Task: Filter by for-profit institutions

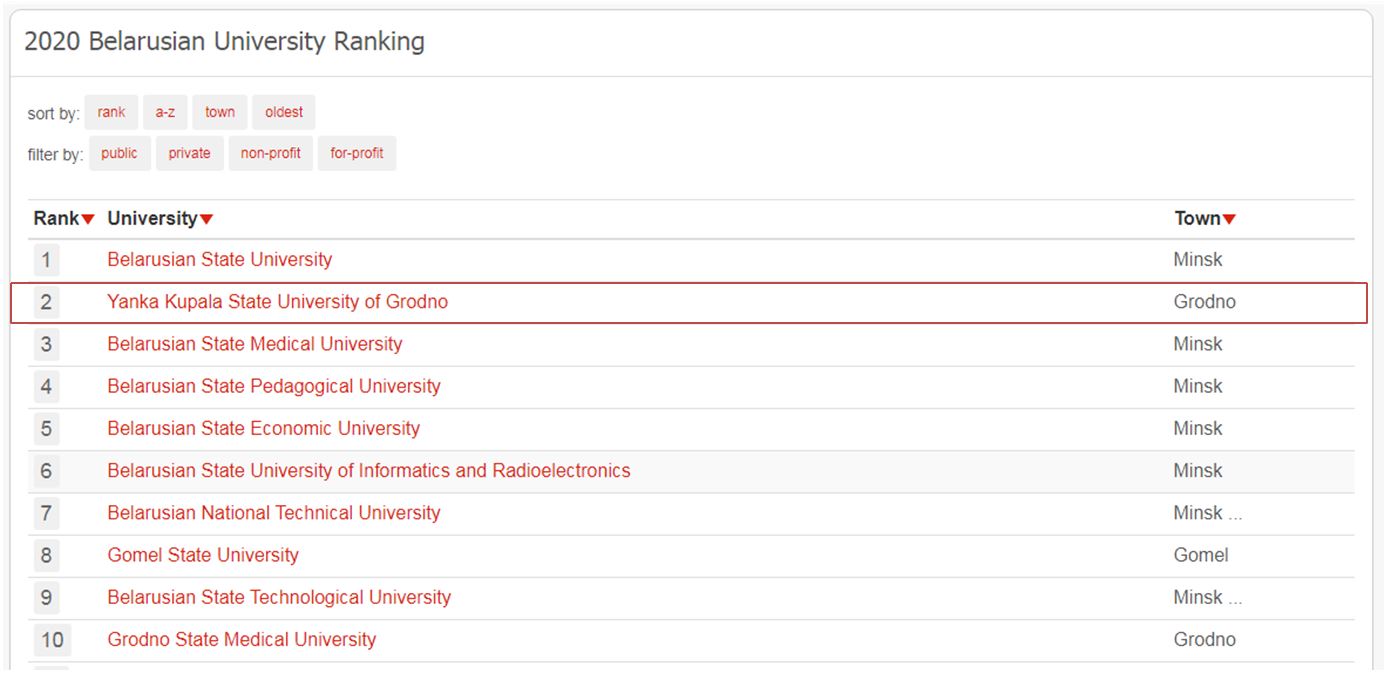Action: [x=357, y=153]
